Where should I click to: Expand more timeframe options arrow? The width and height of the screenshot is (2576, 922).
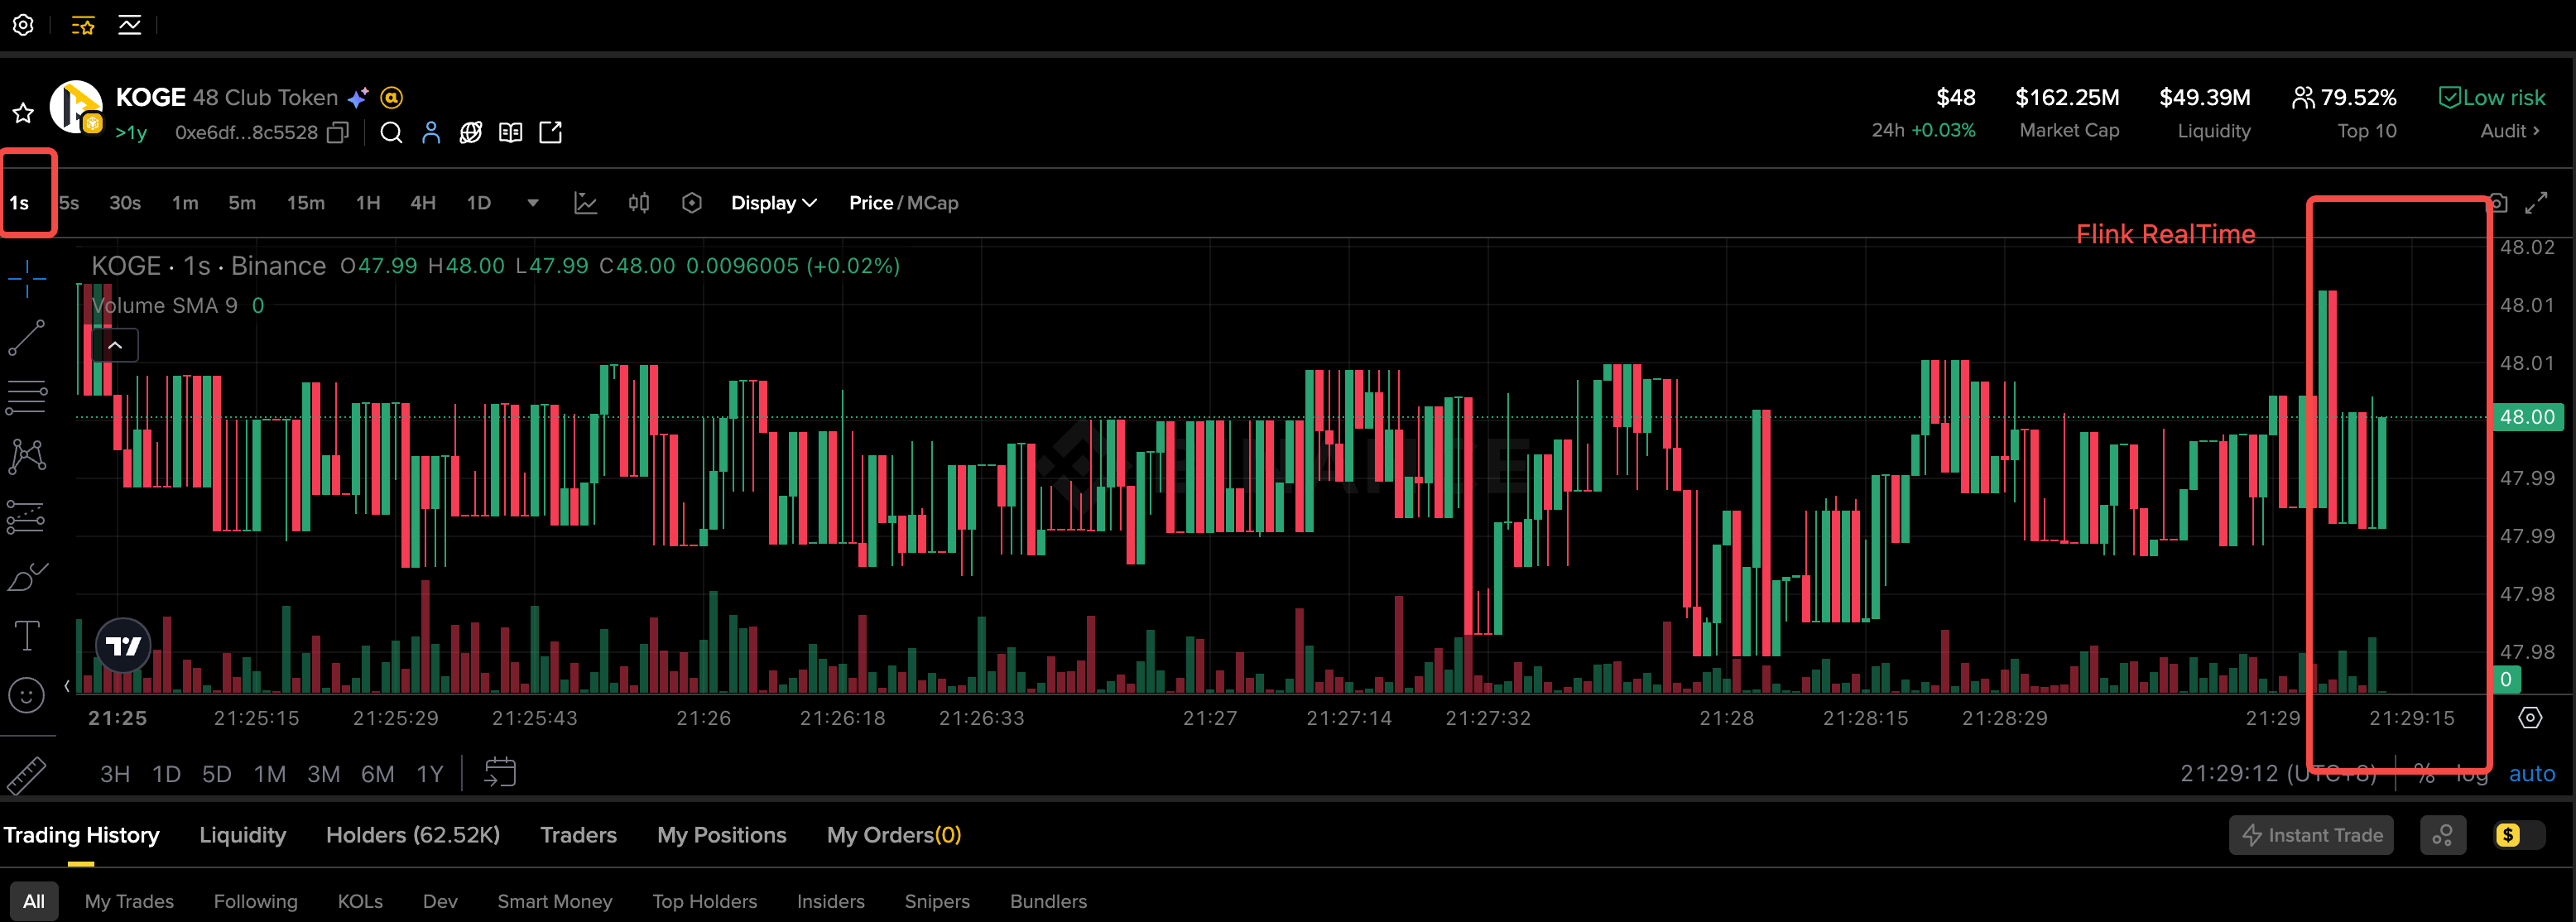tap(533, 203)
